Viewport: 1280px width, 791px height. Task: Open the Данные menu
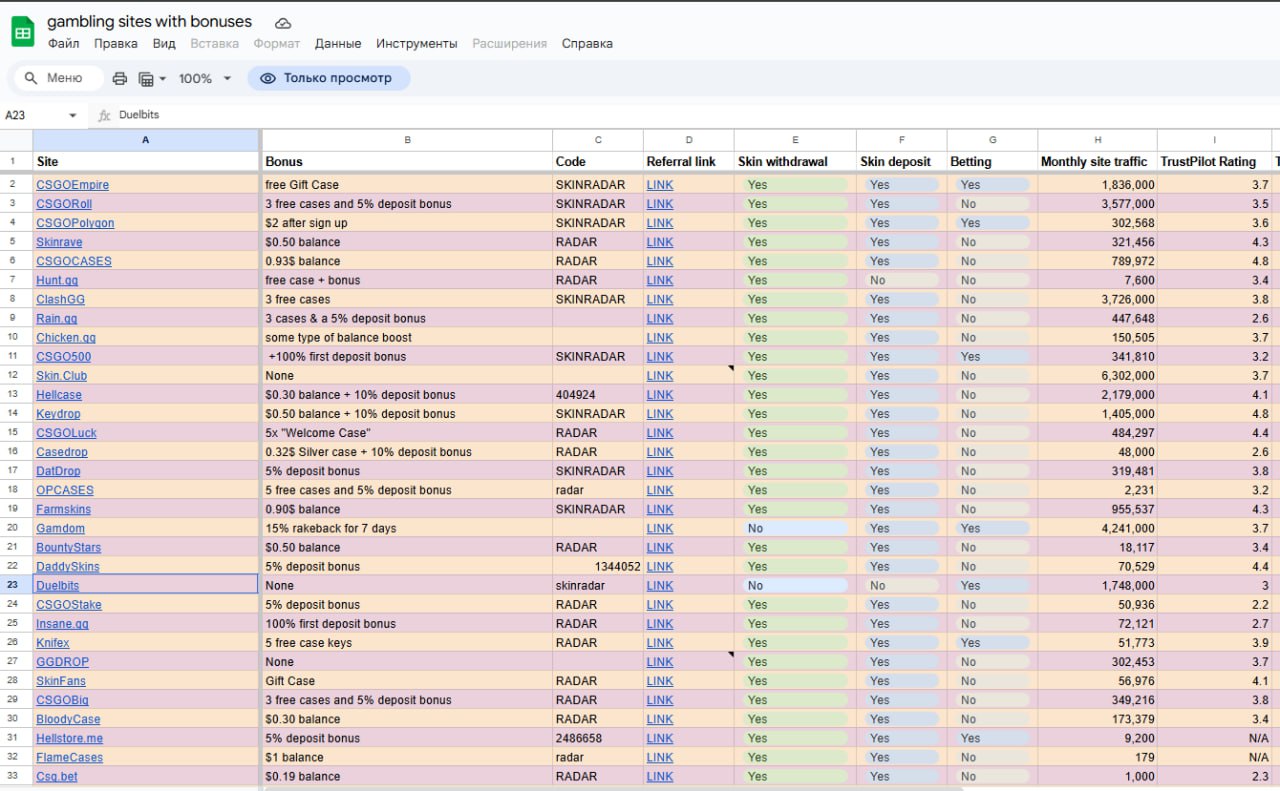coord(338,43)
